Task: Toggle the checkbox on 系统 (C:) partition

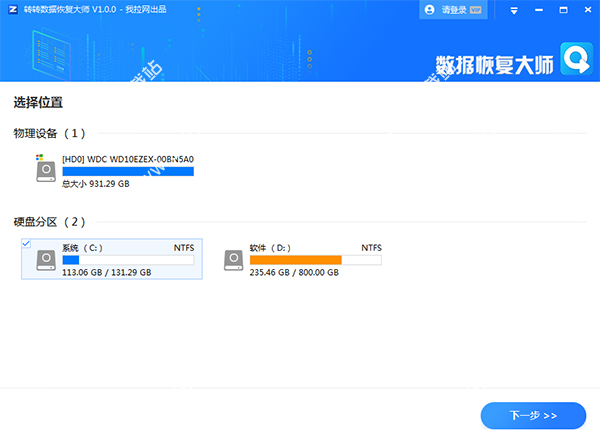Action: point(26,243)
